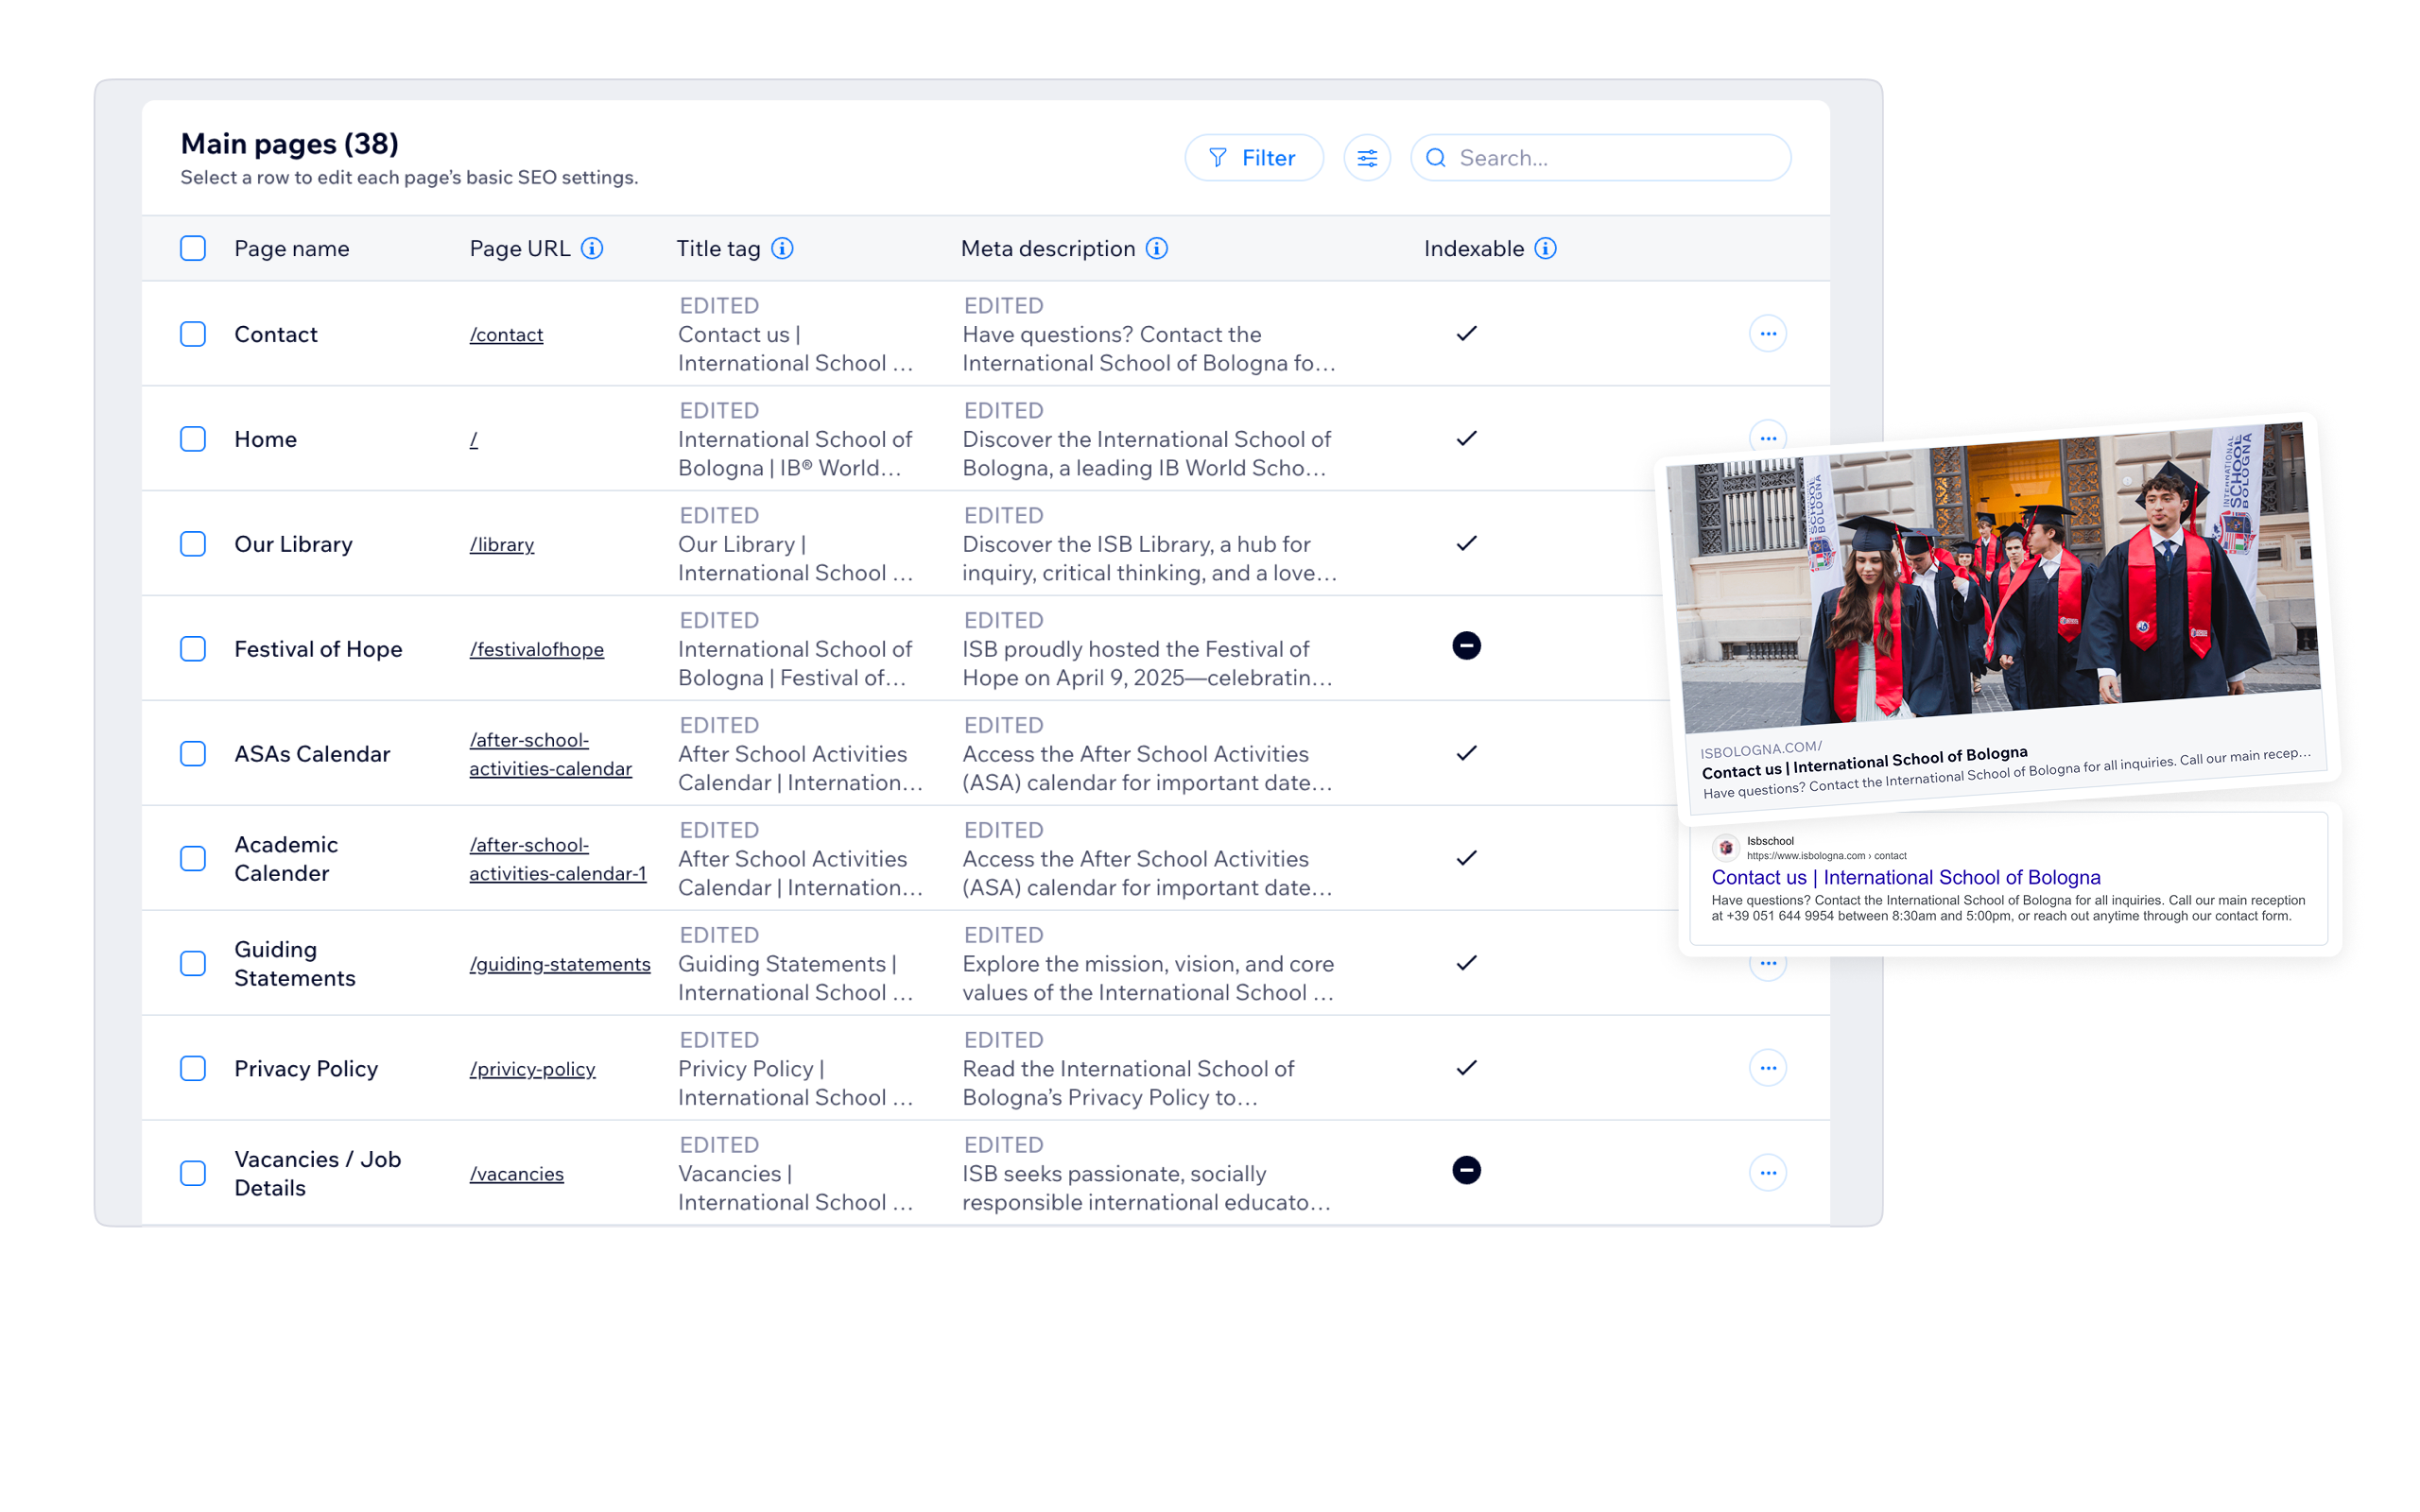Click the Page name column header
Image resolution: width=2420 pixels, height=1512 pixels.
(x=292, y=248)
